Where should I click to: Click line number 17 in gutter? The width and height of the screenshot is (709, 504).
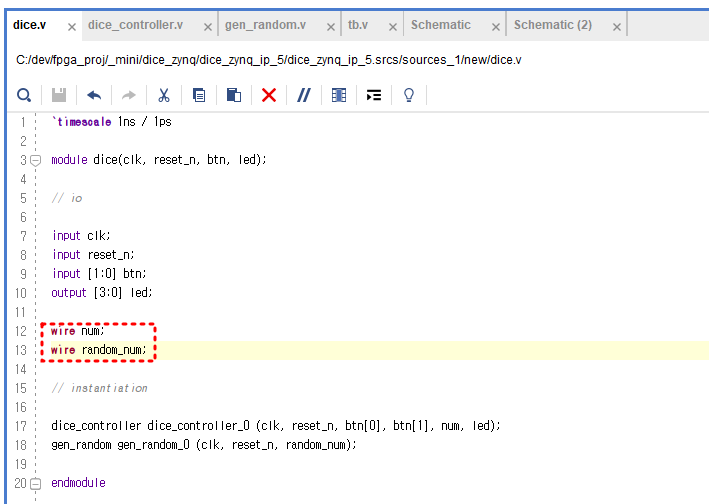(x=21, y=426)
